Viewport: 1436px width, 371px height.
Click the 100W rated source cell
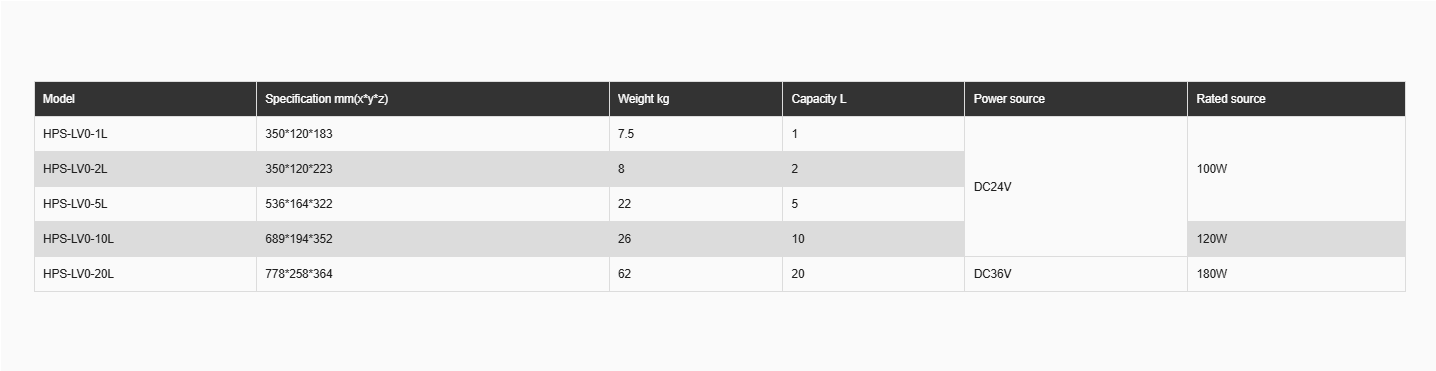click(1297, 169)
